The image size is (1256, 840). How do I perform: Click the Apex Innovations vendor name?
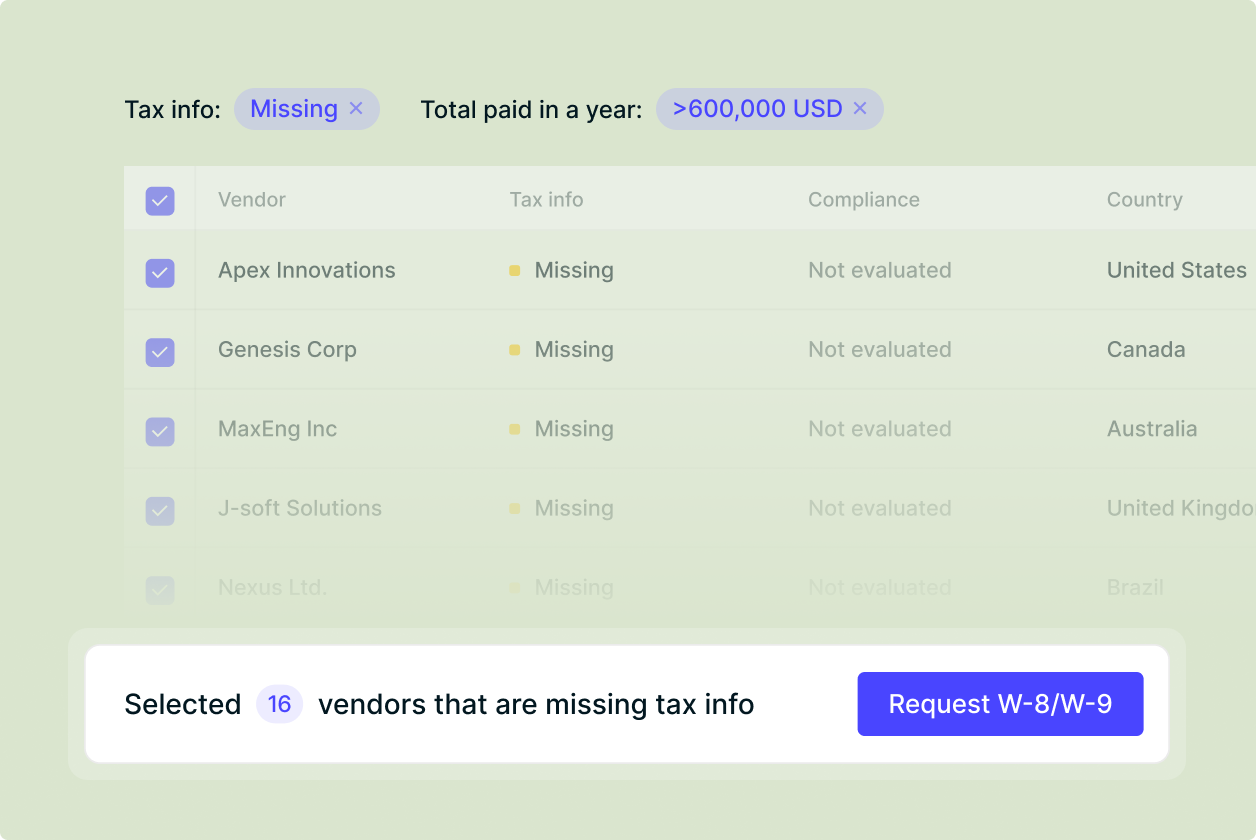click(307, 270)
